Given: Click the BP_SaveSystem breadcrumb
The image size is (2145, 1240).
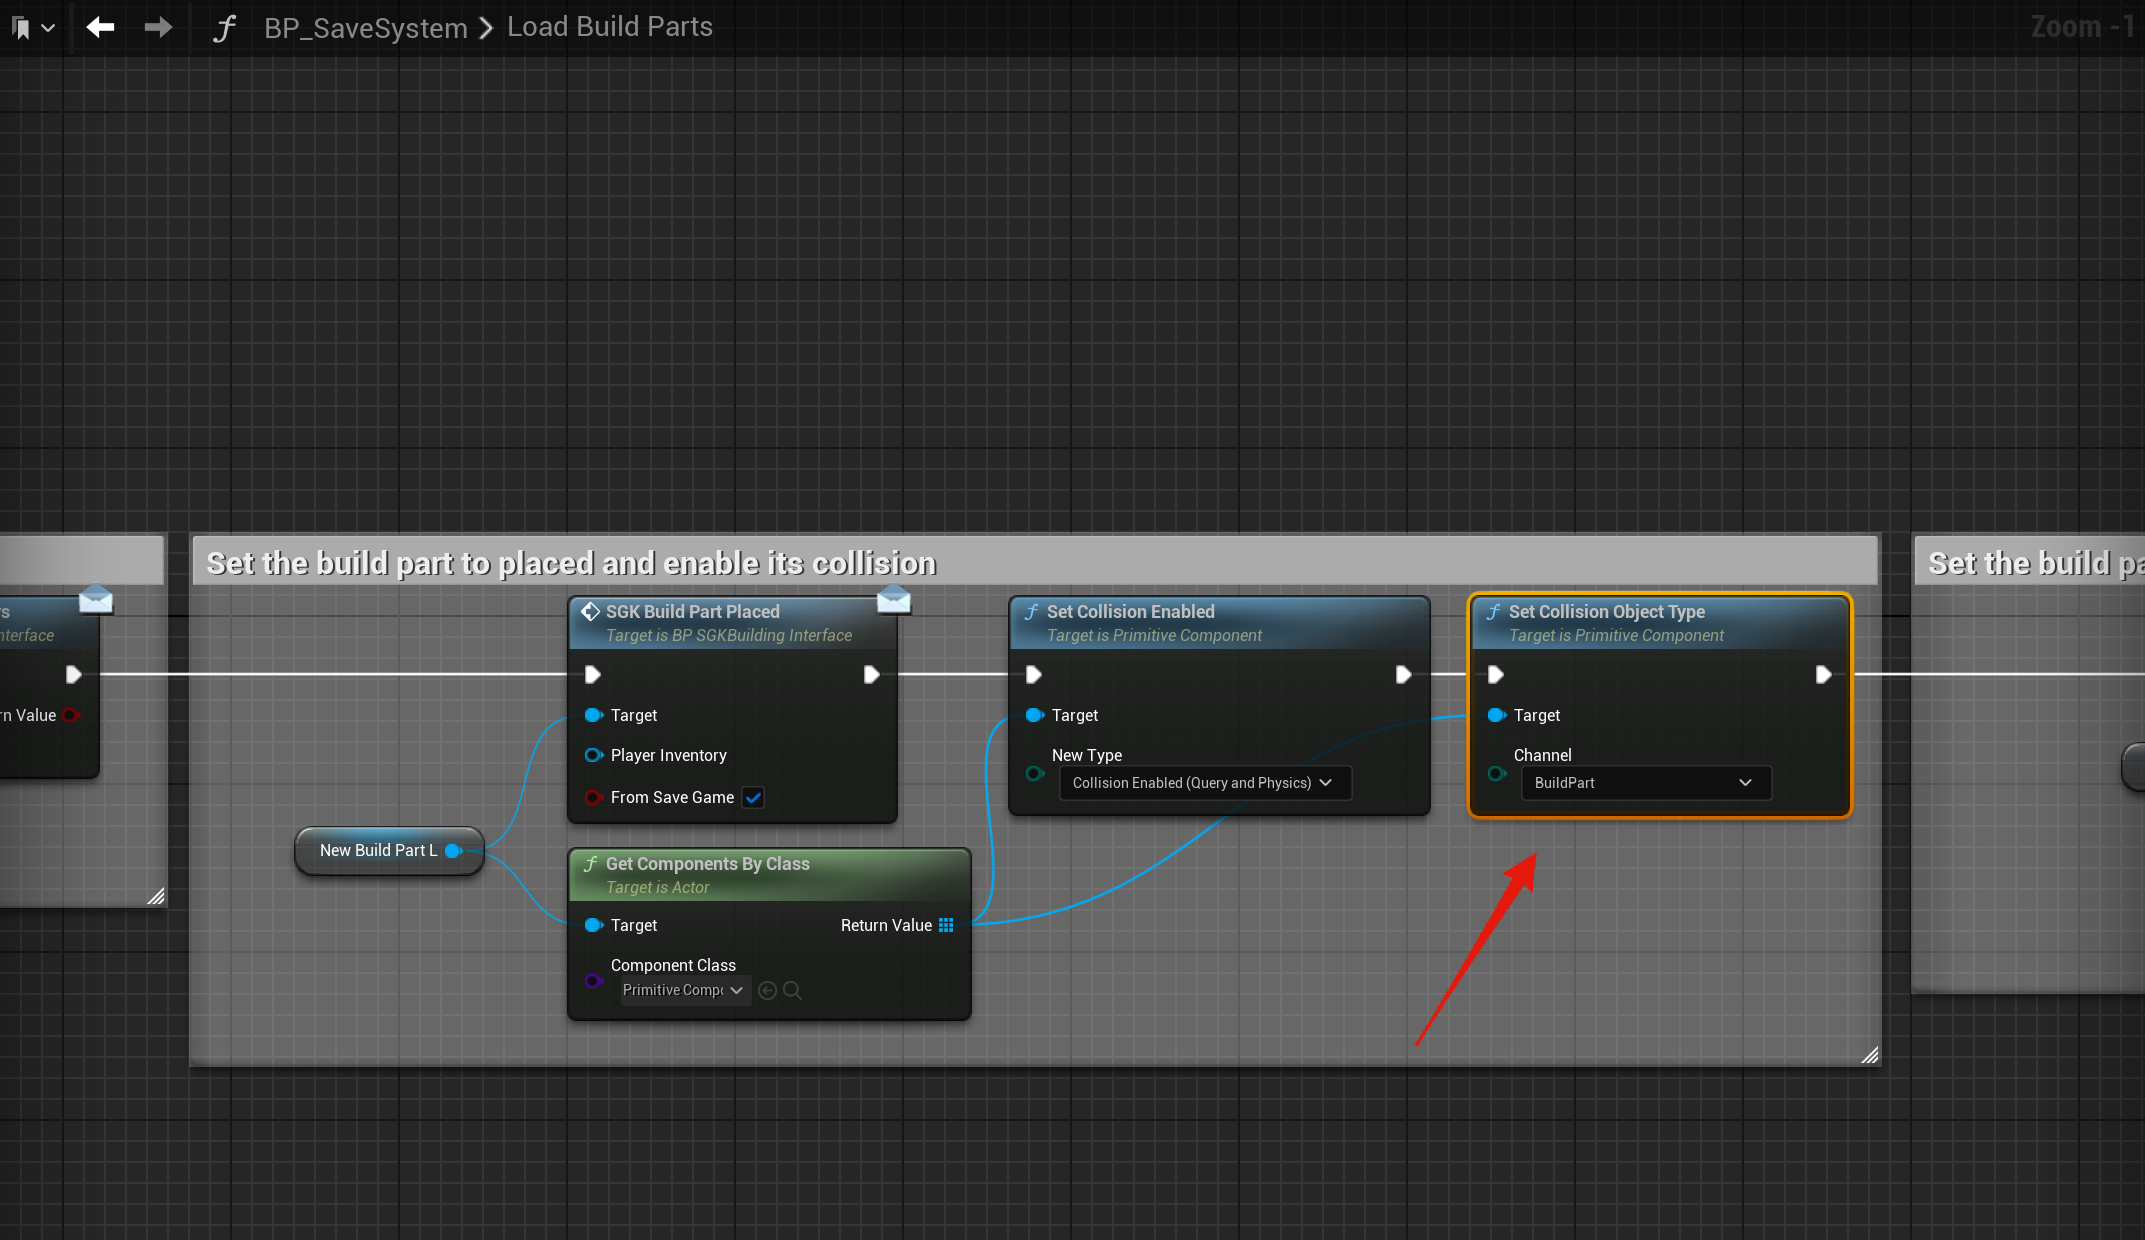Looking at the screenshot, I should pos(365,28).
